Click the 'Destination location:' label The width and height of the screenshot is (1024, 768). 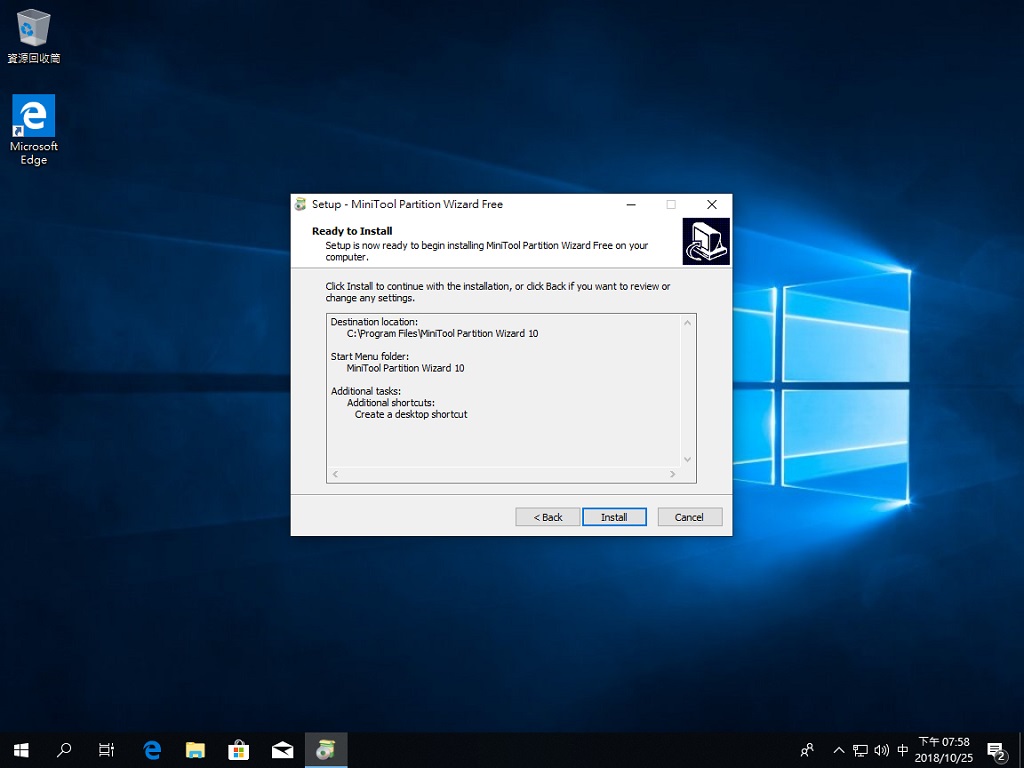[x=374, y=322]
